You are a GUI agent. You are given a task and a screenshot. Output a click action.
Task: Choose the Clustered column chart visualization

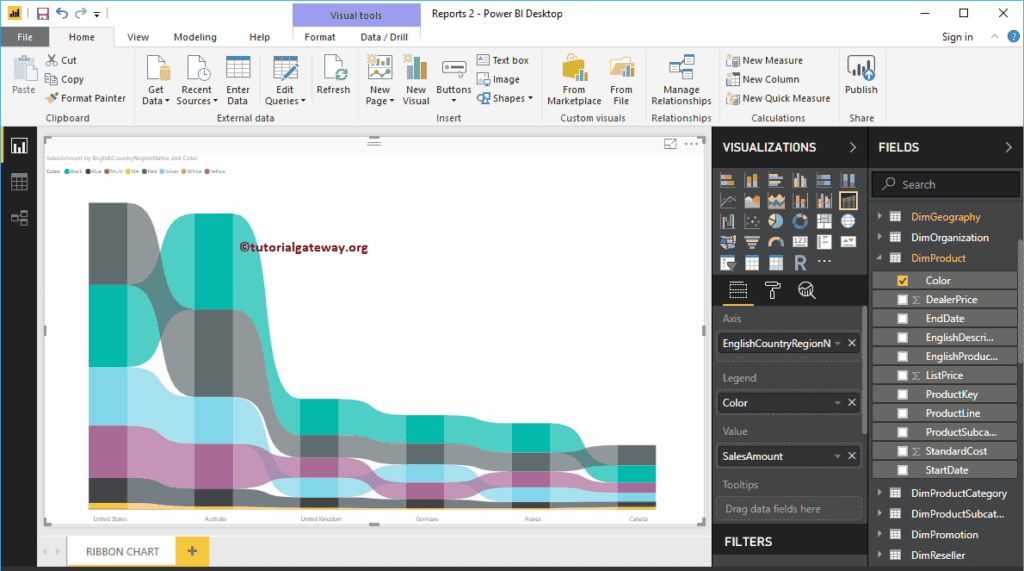tap(800, 180)
